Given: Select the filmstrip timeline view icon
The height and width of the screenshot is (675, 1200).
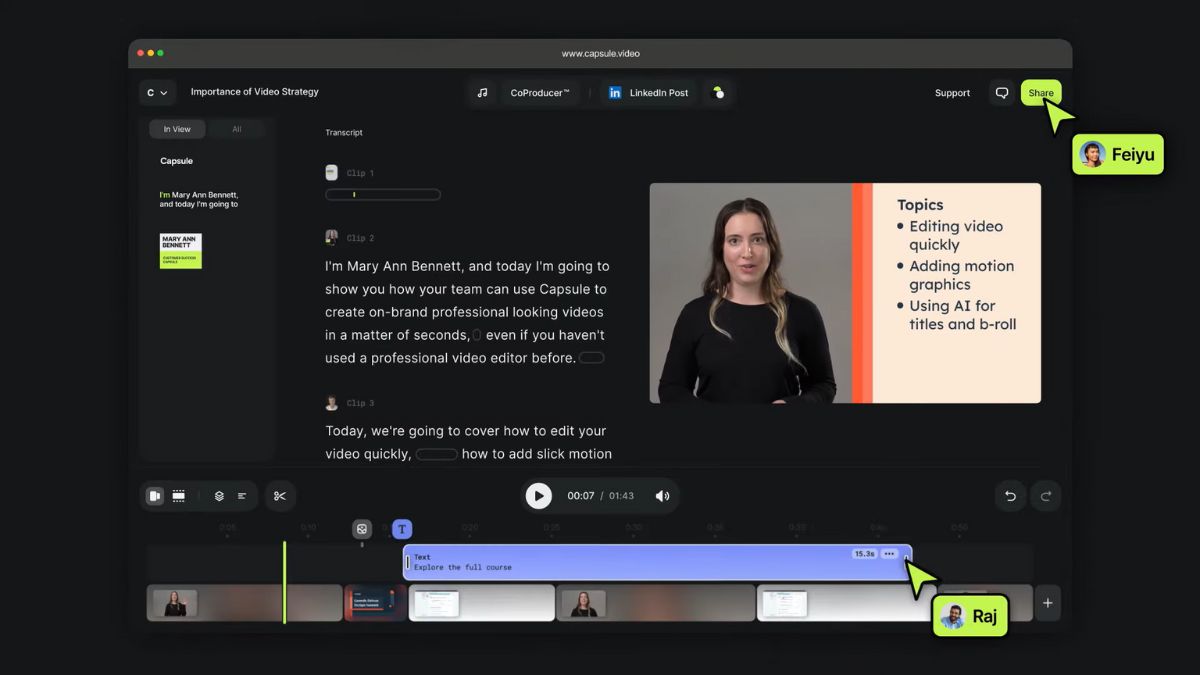Looking at the screenshot, I should 178,496.
